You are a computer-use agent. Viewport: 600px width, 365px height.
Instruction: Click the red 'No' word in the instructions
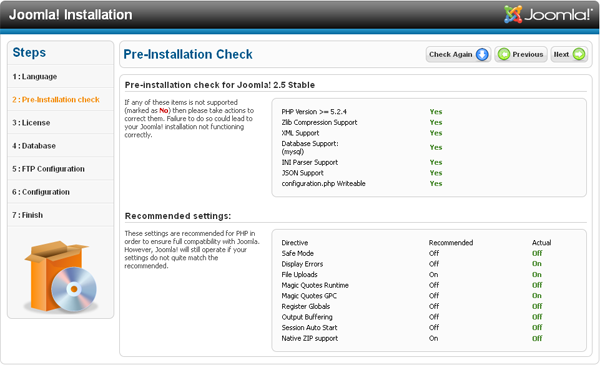(x=164, y=111)
